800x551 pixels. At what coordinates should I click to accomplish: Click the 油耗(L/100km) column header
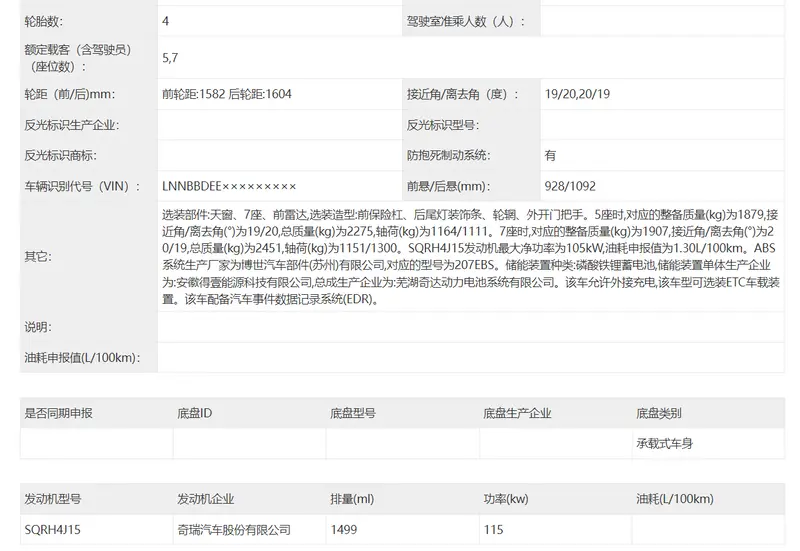(x=674, y=499)
